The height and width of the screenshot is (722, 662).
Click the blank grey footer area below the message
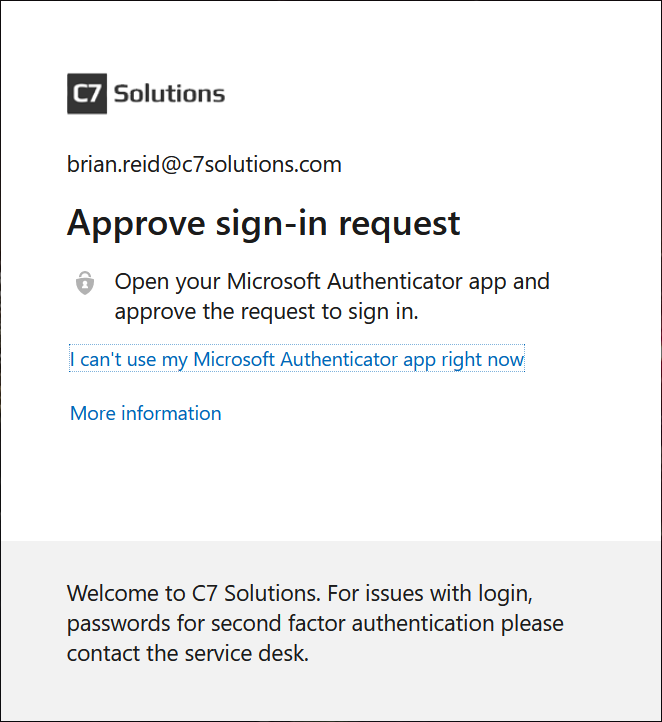[331, 695]
